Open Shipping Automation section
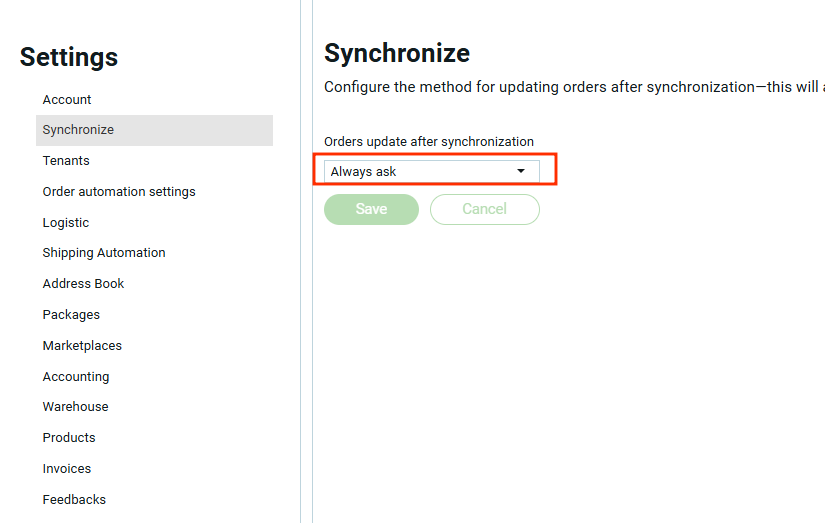 104,253
